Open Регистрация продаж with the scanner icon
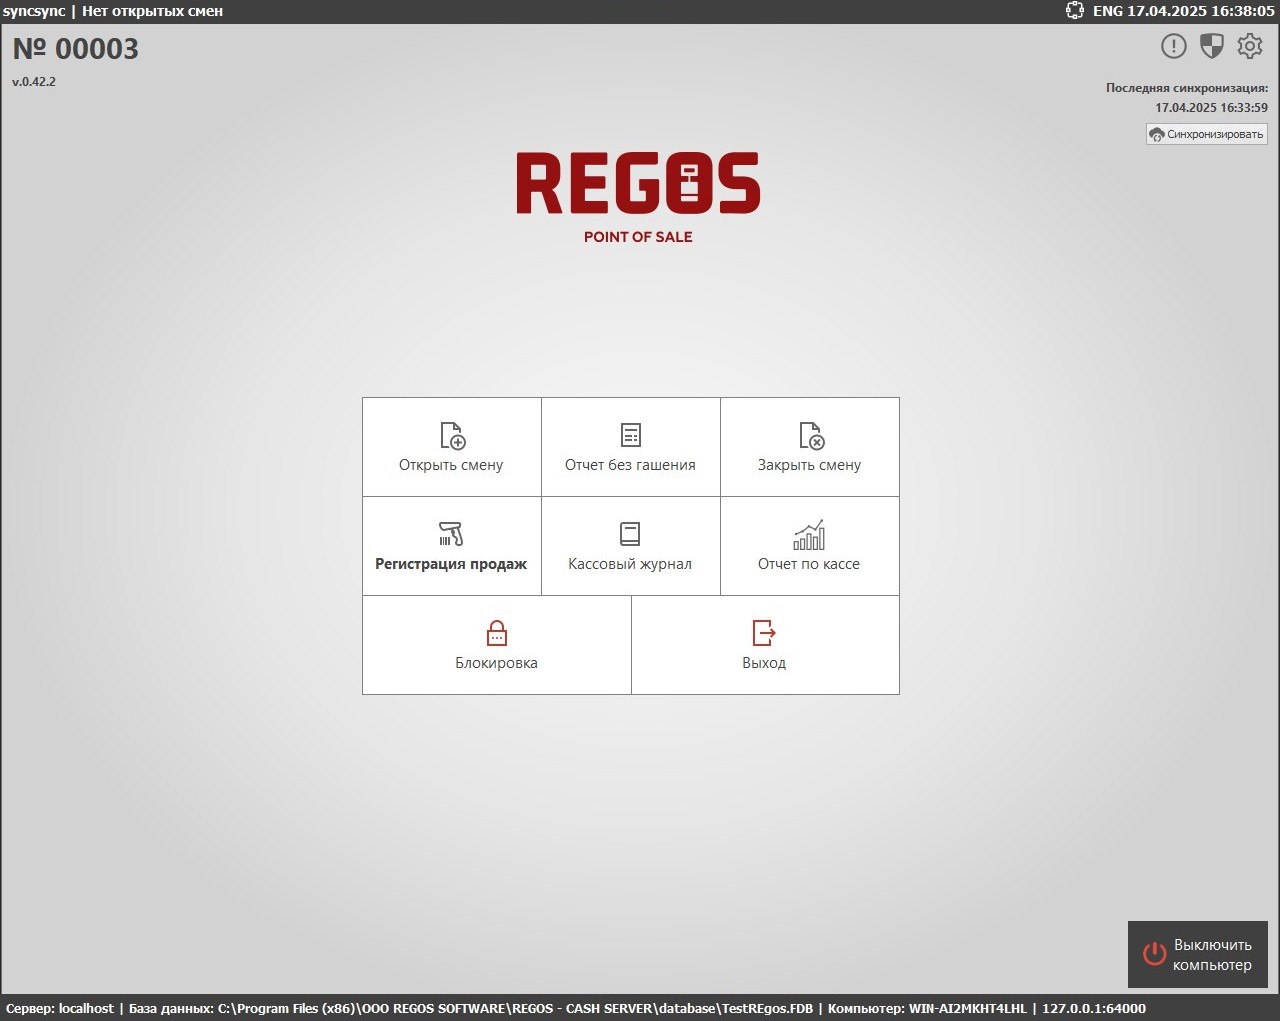Image resolution: width=1280 pixels, height=1021 pixels. click(x=451, y=546)
